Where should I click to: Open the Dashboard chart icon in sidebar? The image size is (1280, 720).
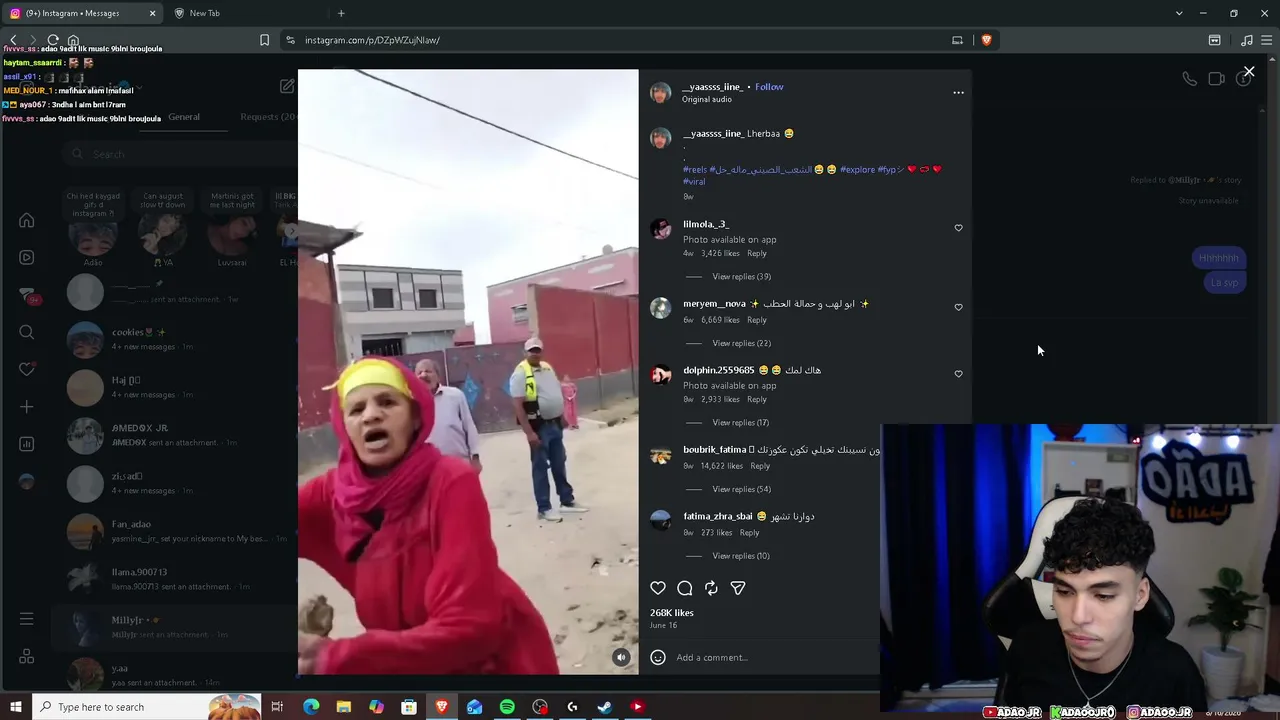point(27,444)
